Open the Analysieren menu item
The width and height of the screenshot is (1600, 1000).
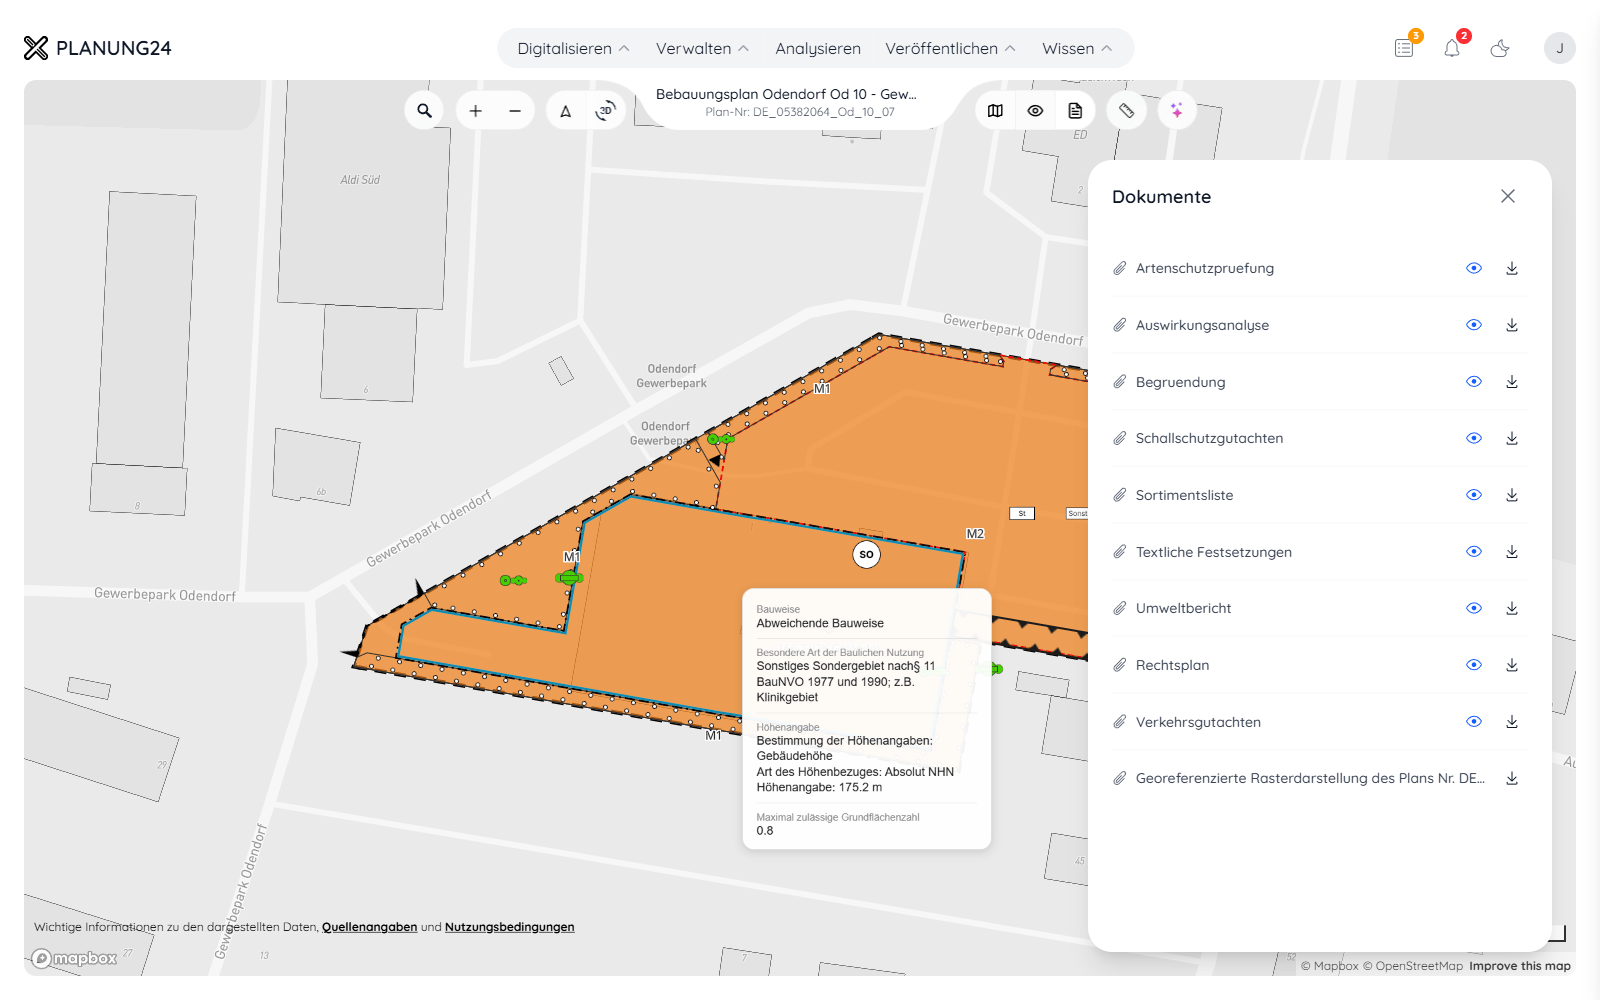818,48
